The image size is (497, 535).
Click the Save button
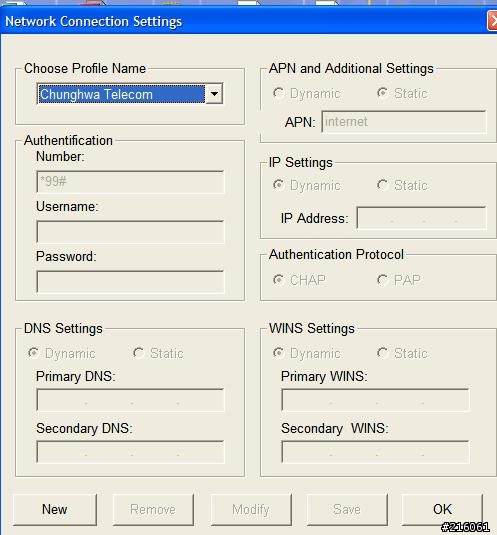(347, 509)
